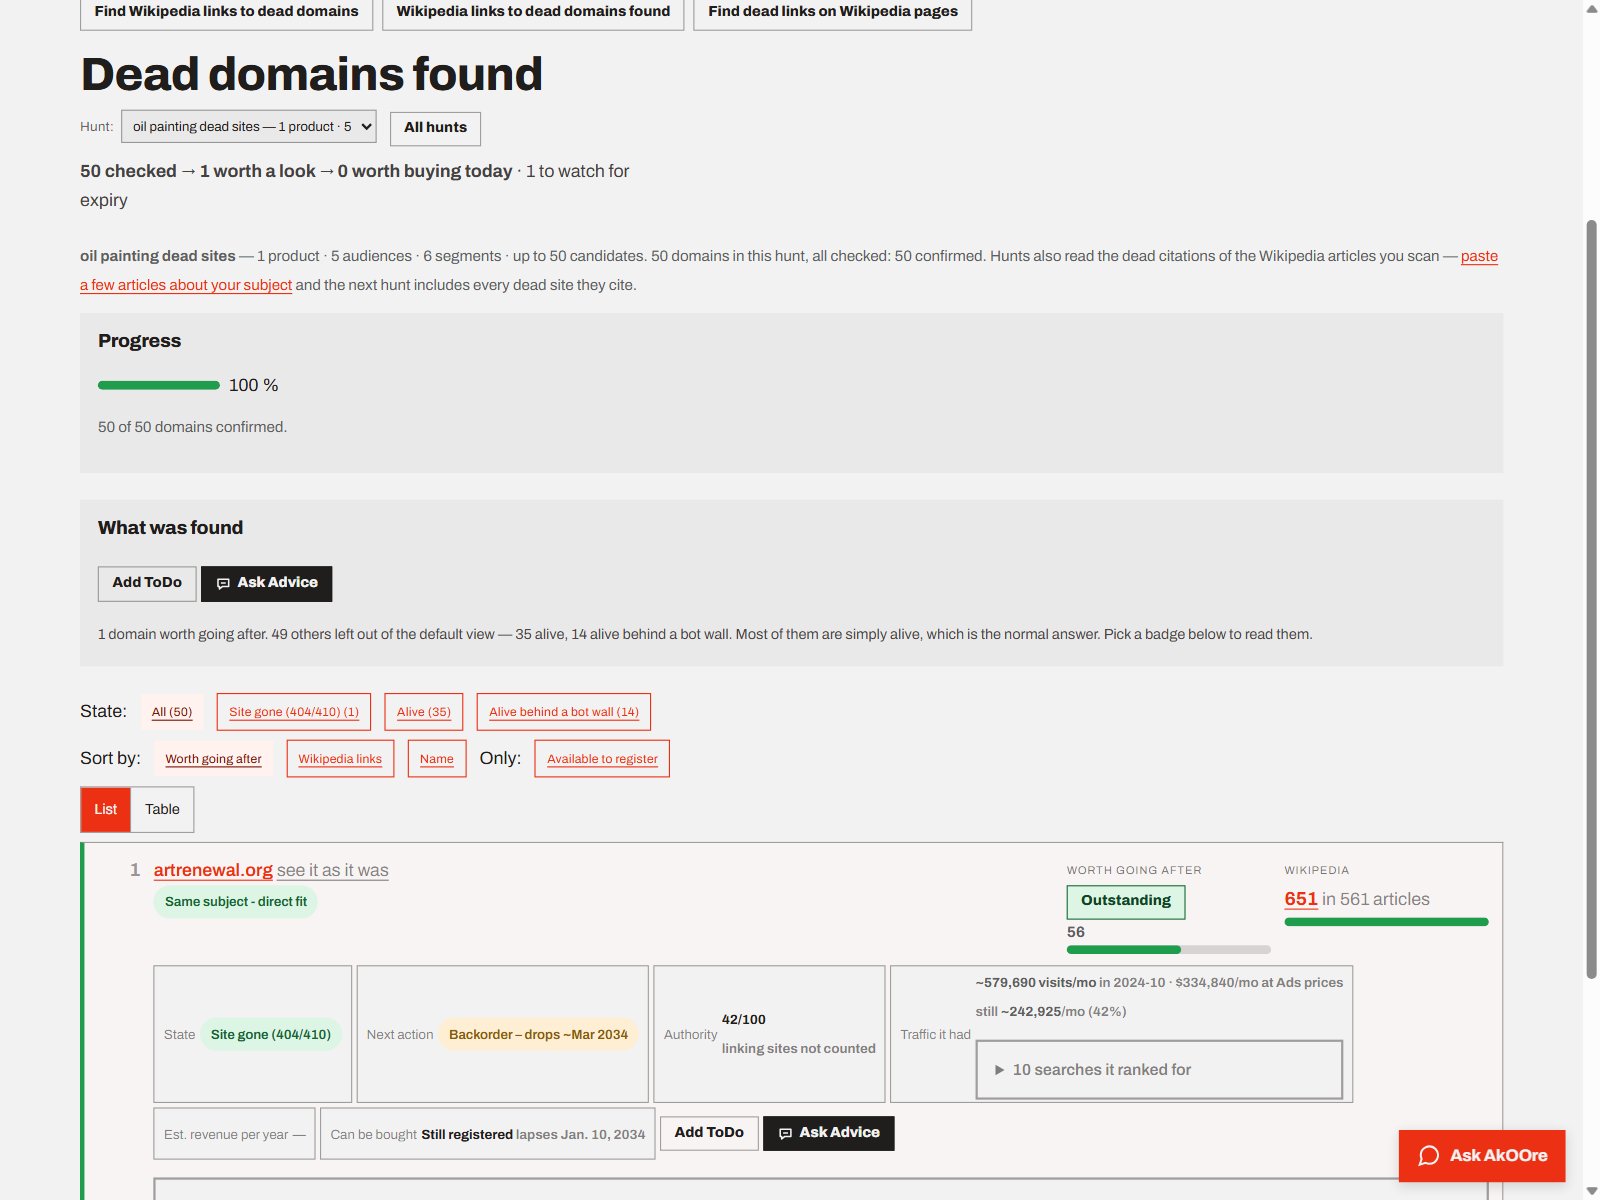Show only Available to register
1600x1200 pixels.
click(602, 759)
